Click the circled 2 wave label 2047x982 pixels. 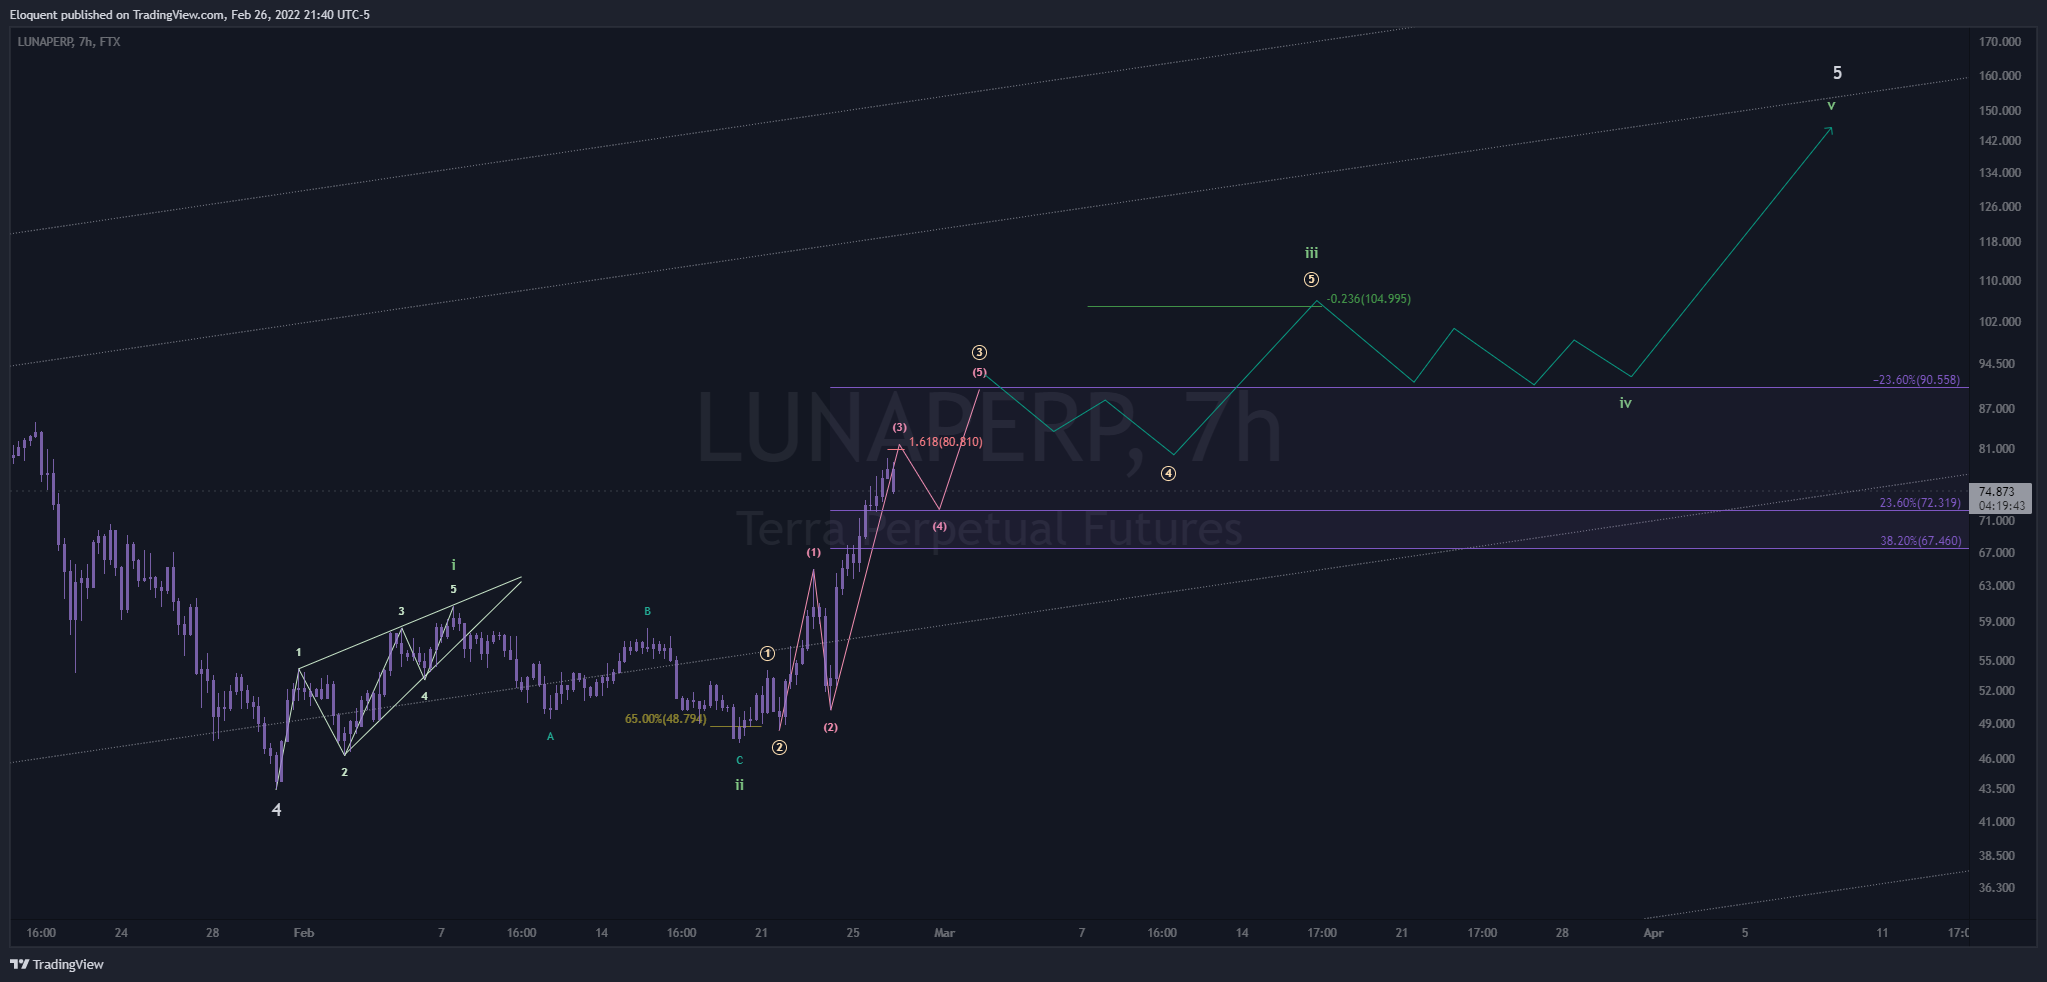coord(779,747)
